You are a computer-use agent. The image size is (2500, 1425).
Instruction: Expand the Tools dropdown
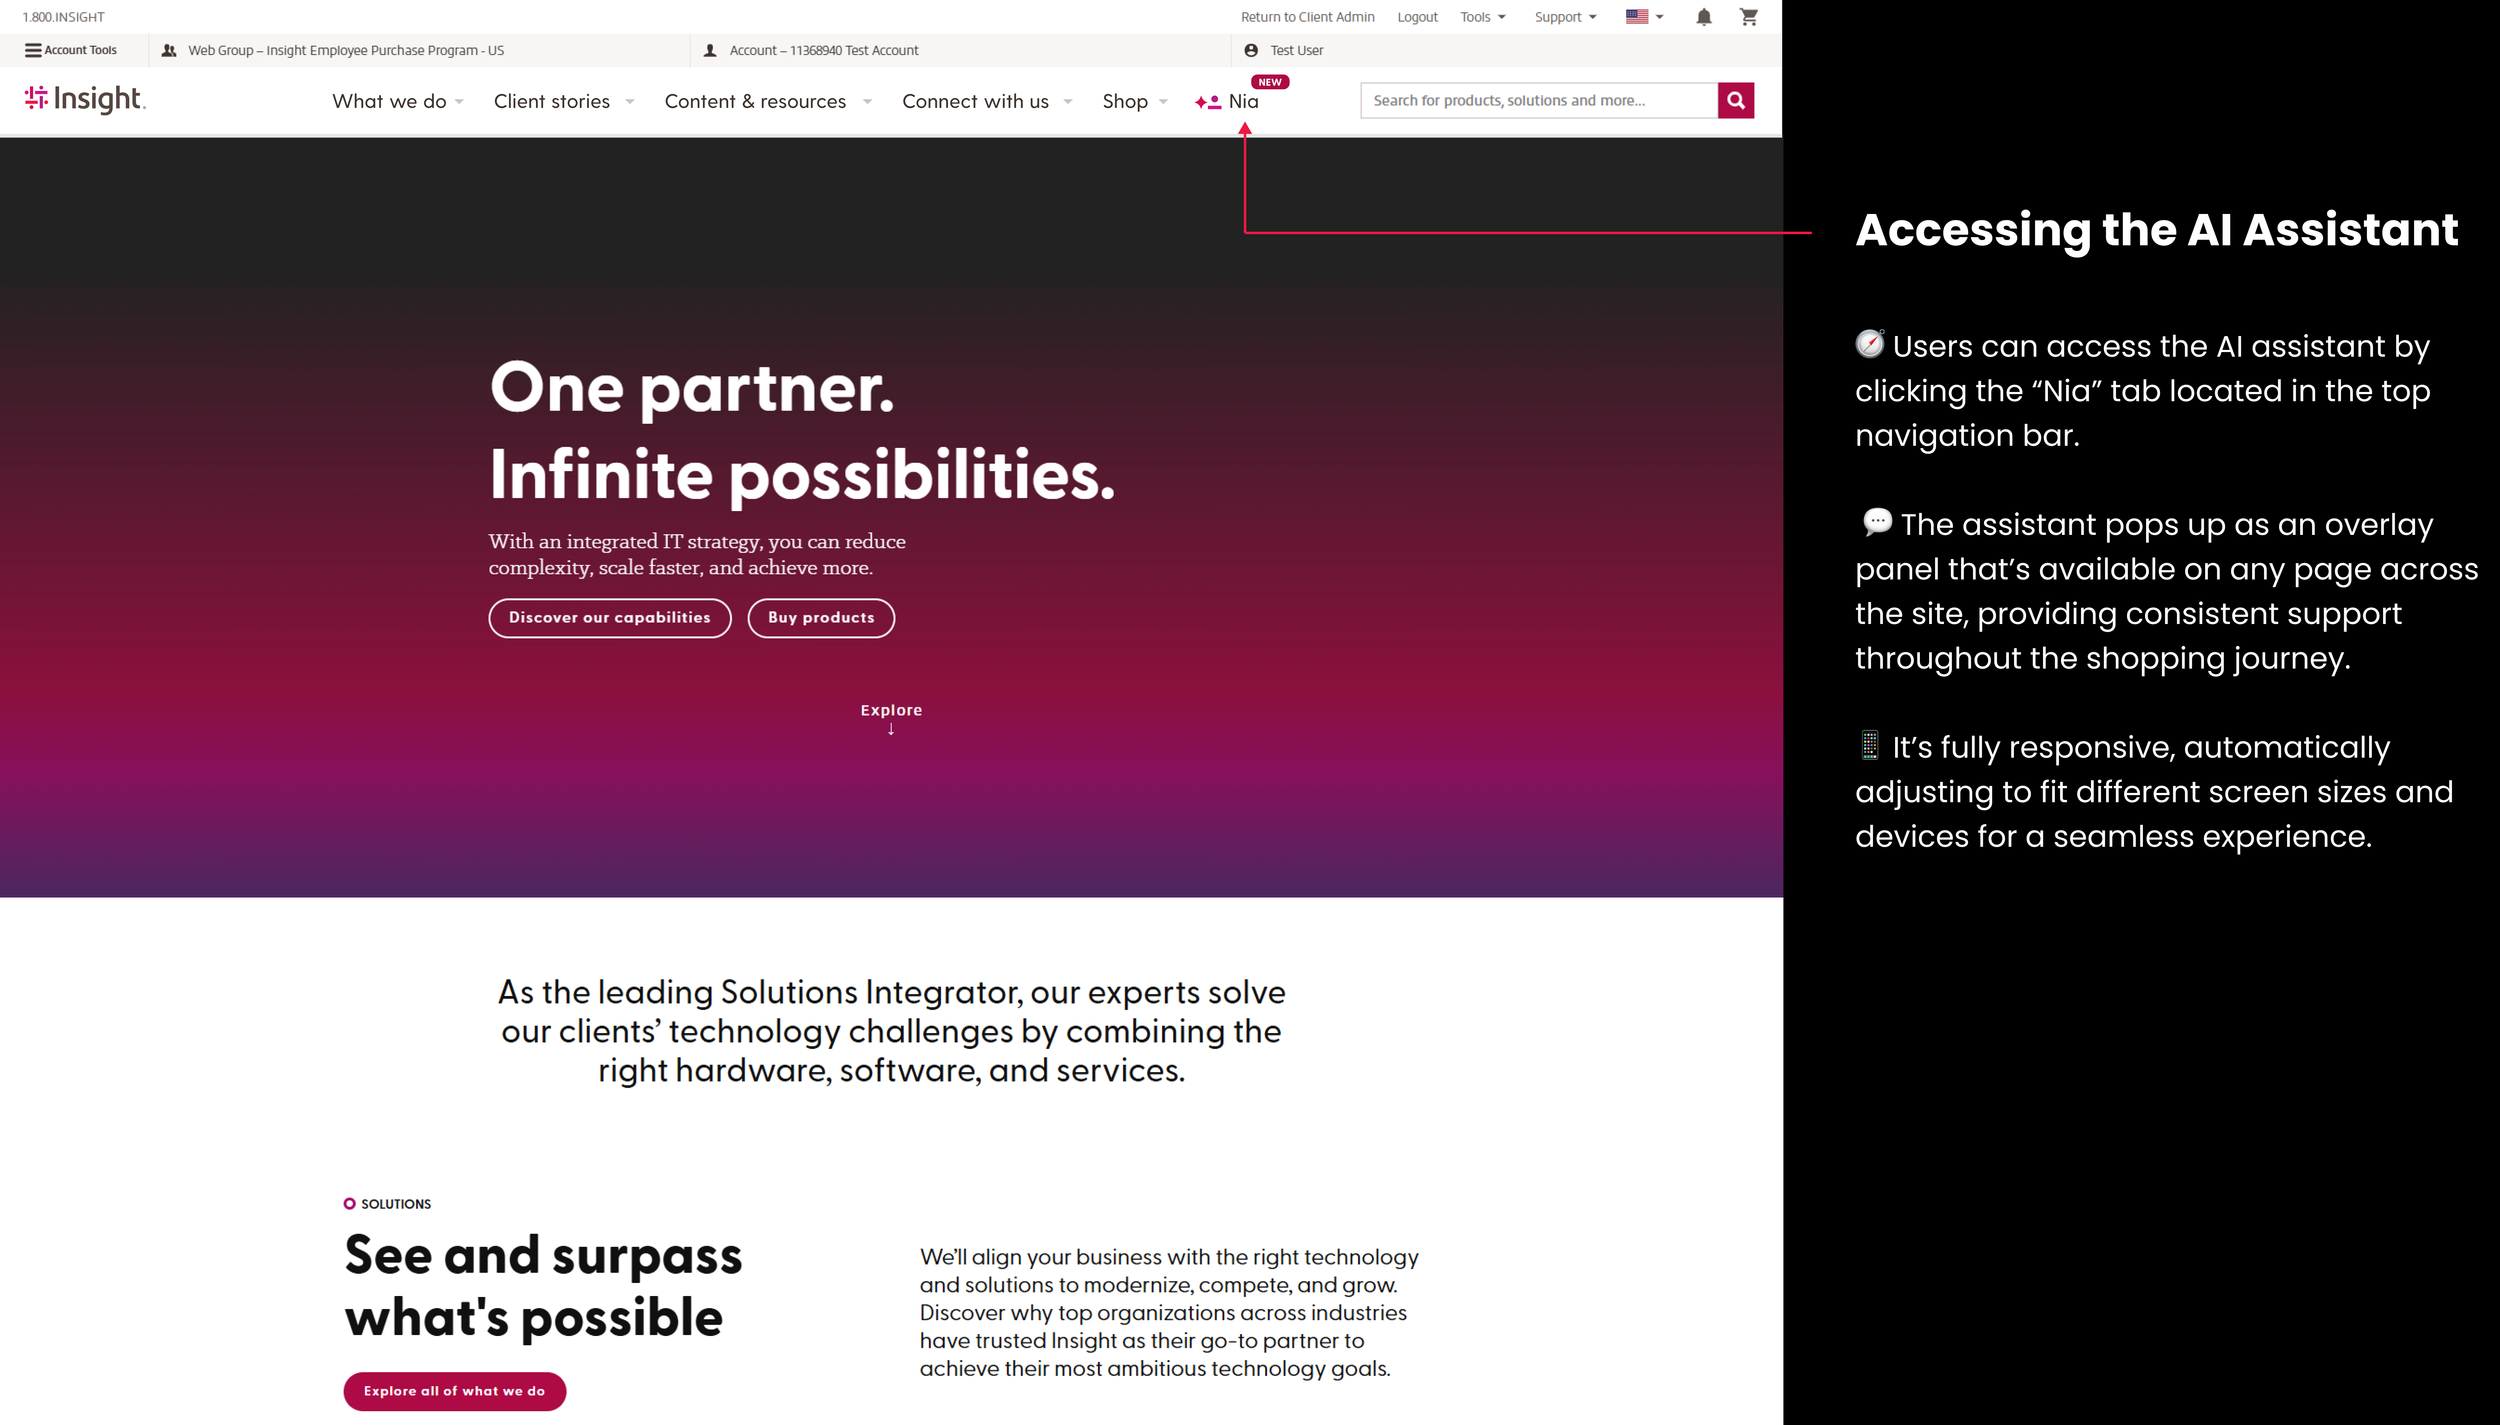pos(1482,17)
